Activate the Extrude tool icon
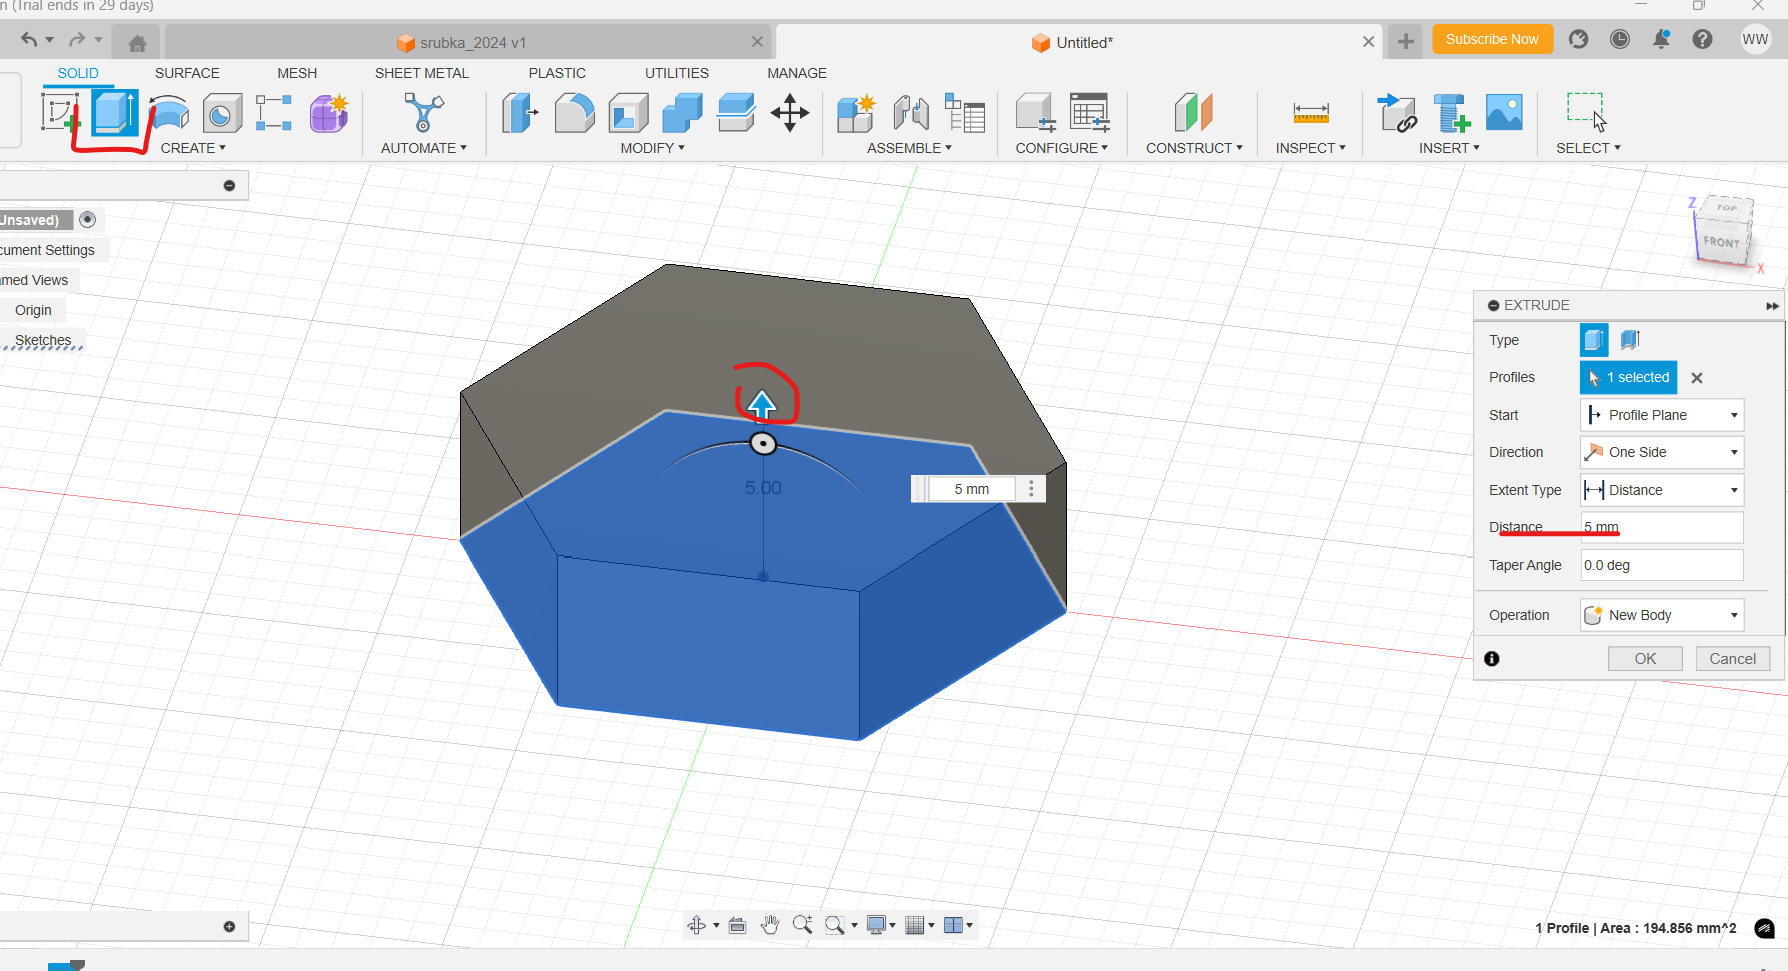Screen dimensions: 1788x971 115,113
